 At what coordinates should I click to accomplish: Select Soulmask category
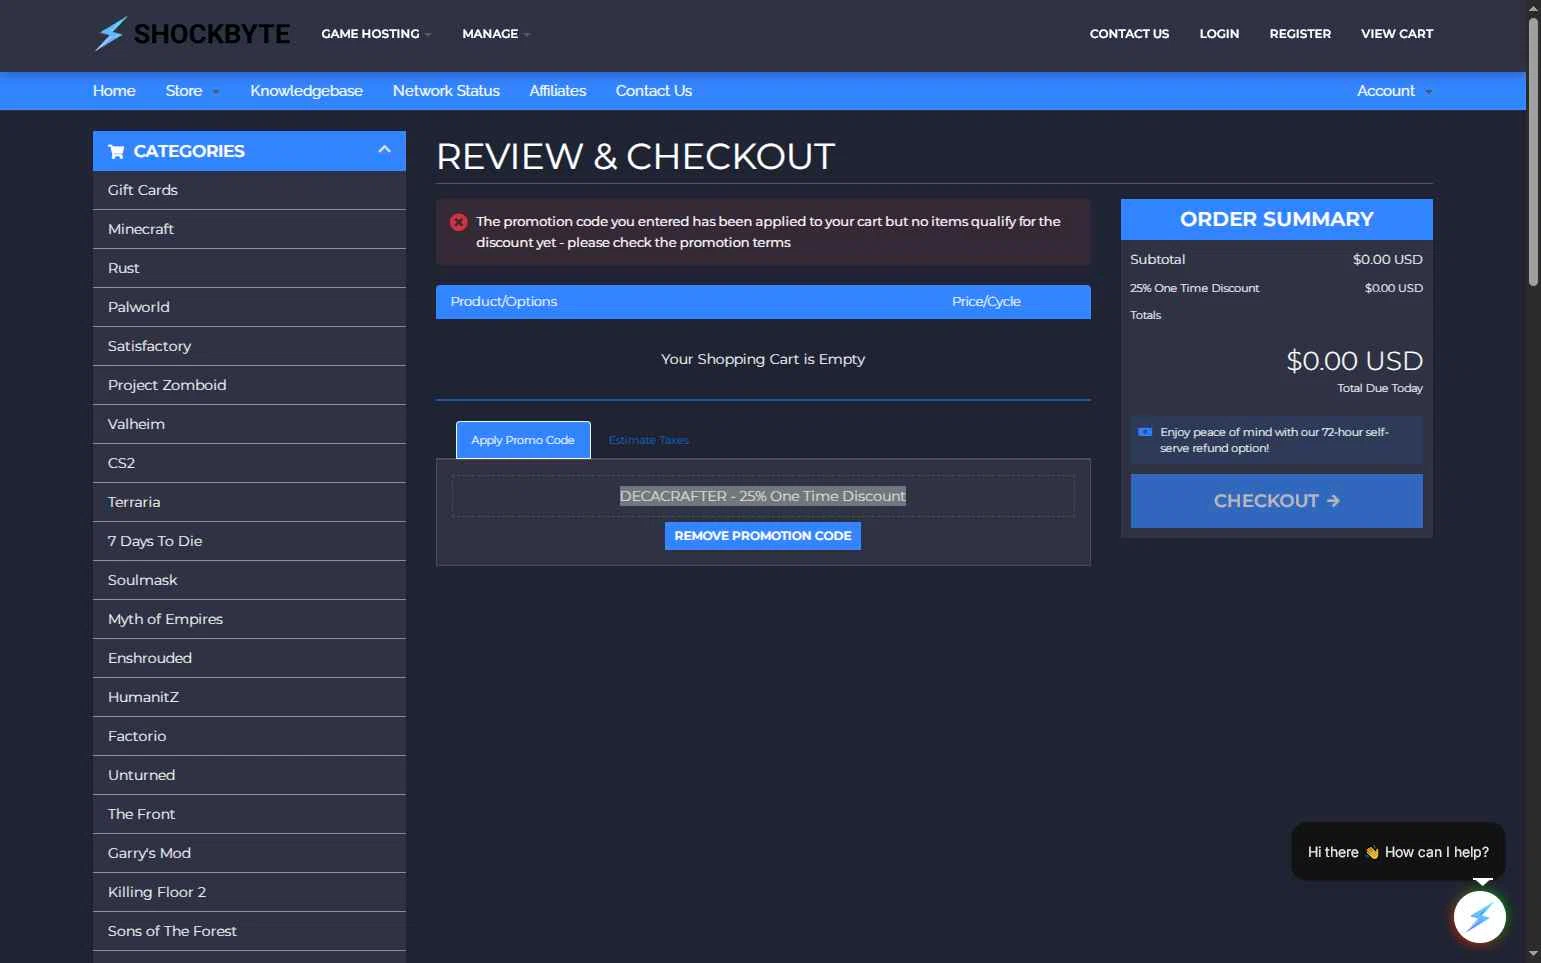click(249, 580)
